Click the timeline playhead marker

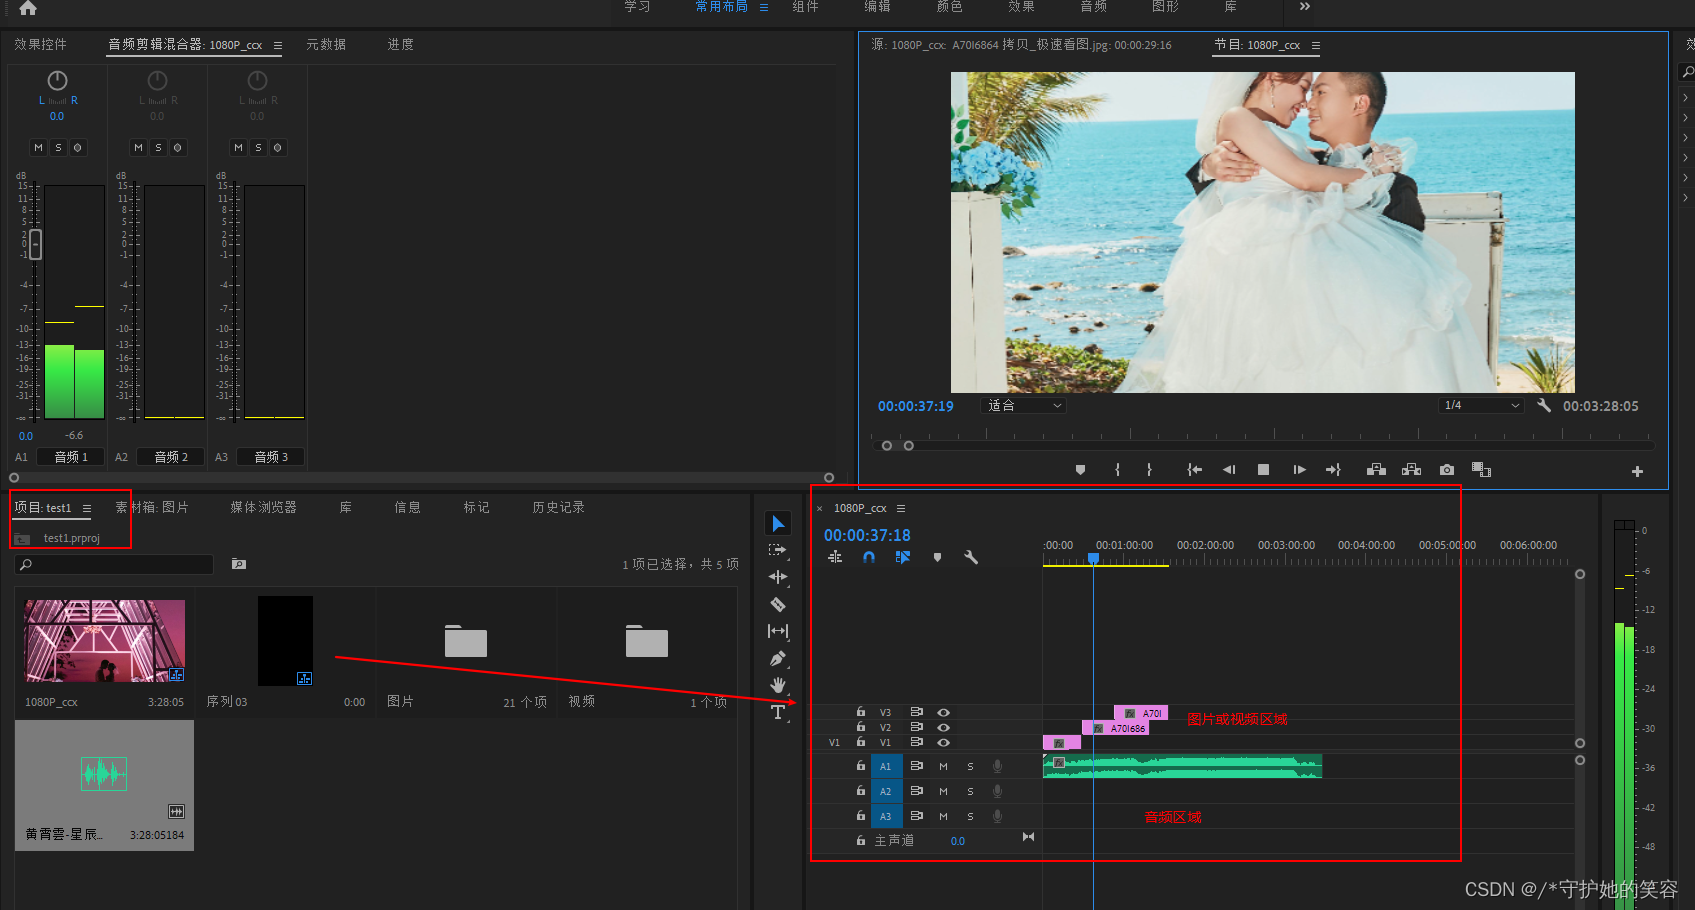click(1094, 559)
